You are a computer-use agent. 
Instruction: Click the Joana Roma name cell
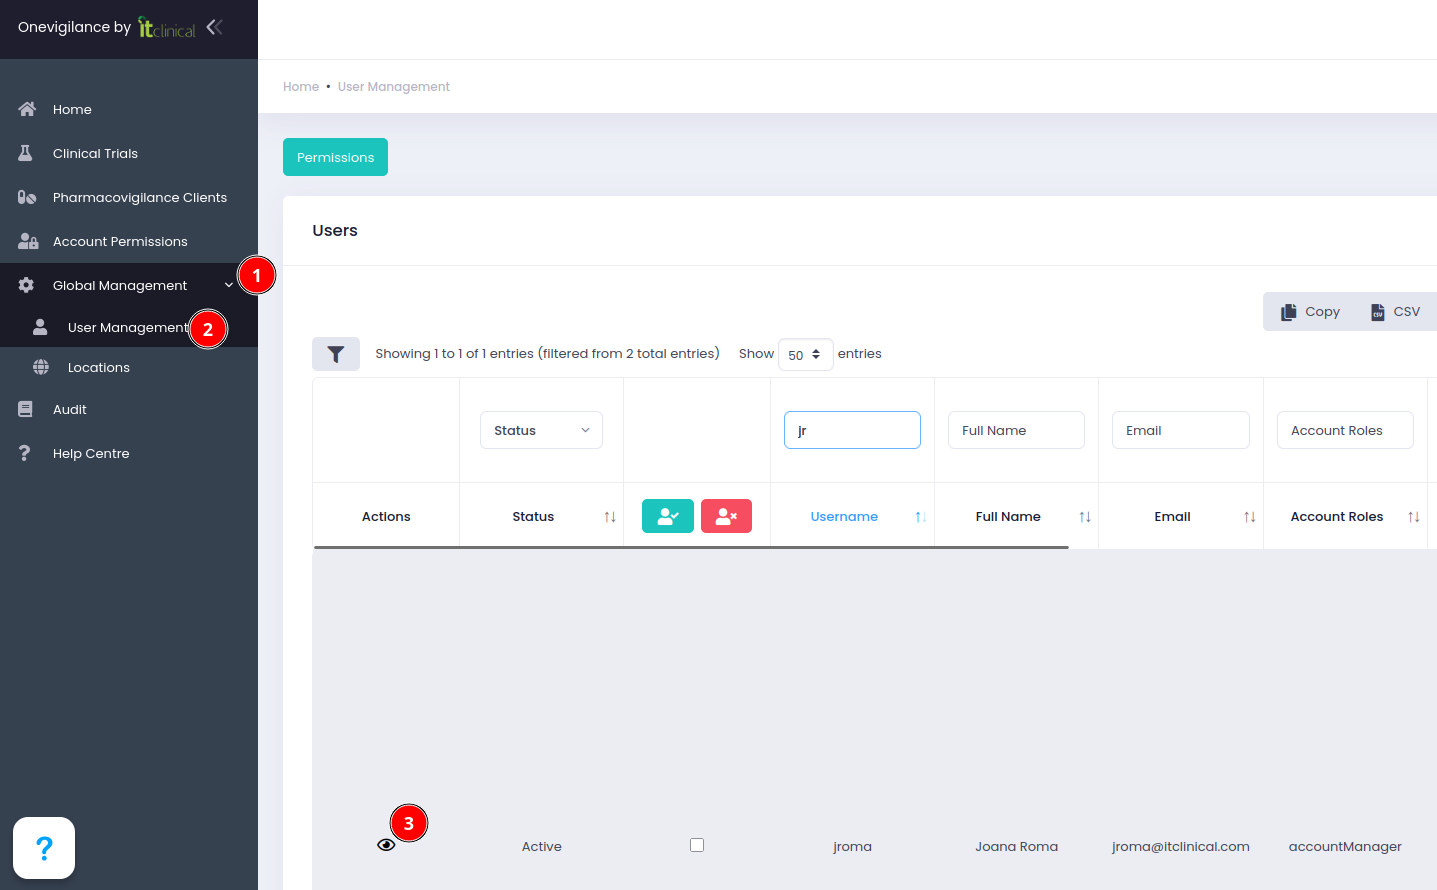(1016, 846)
